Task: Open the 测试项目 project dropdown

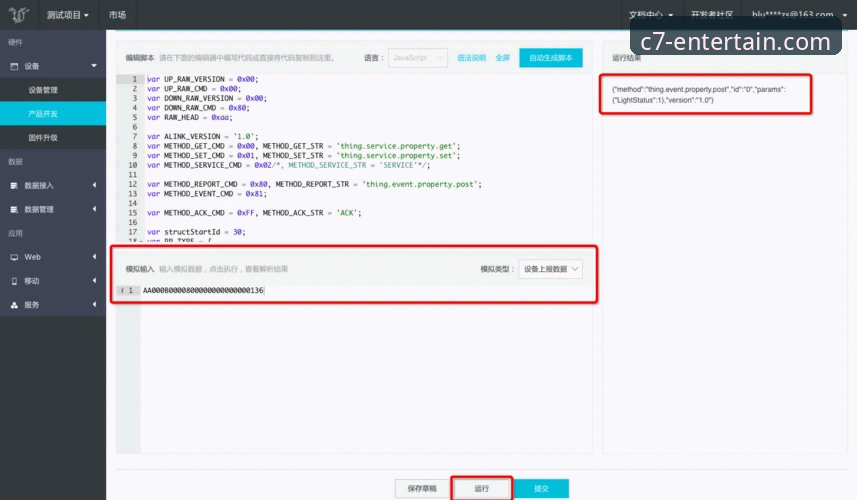Action: (x=67, y=15)
